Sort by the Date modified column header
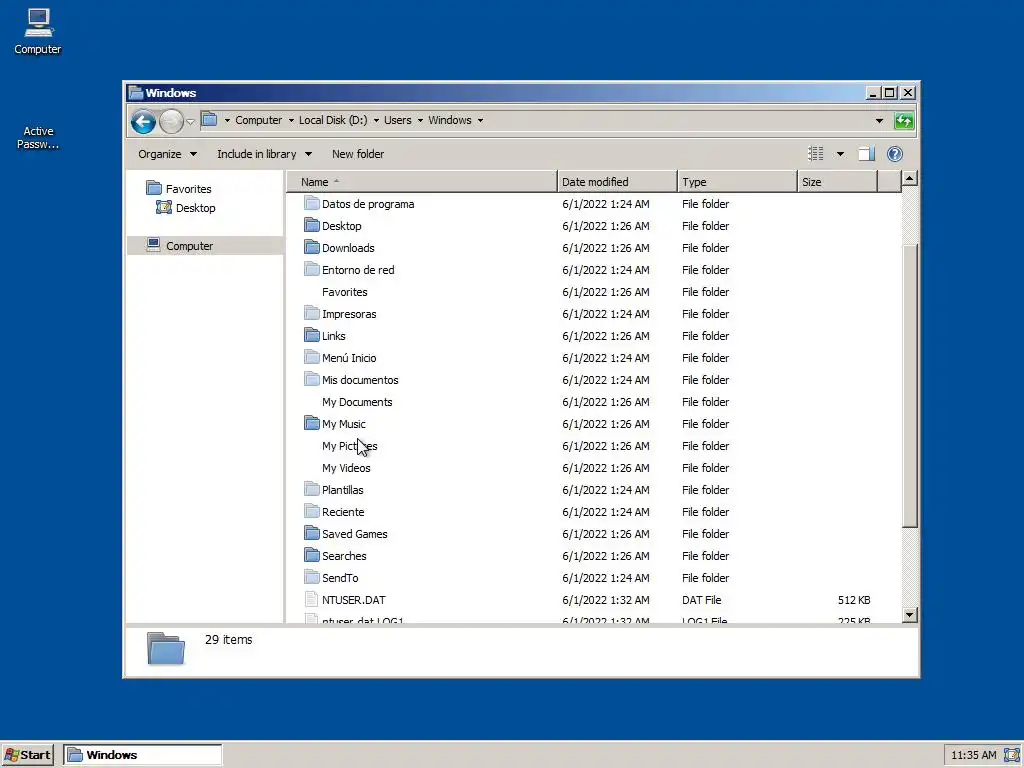This screenshot has width=1024, height=768. click(617, 182)
